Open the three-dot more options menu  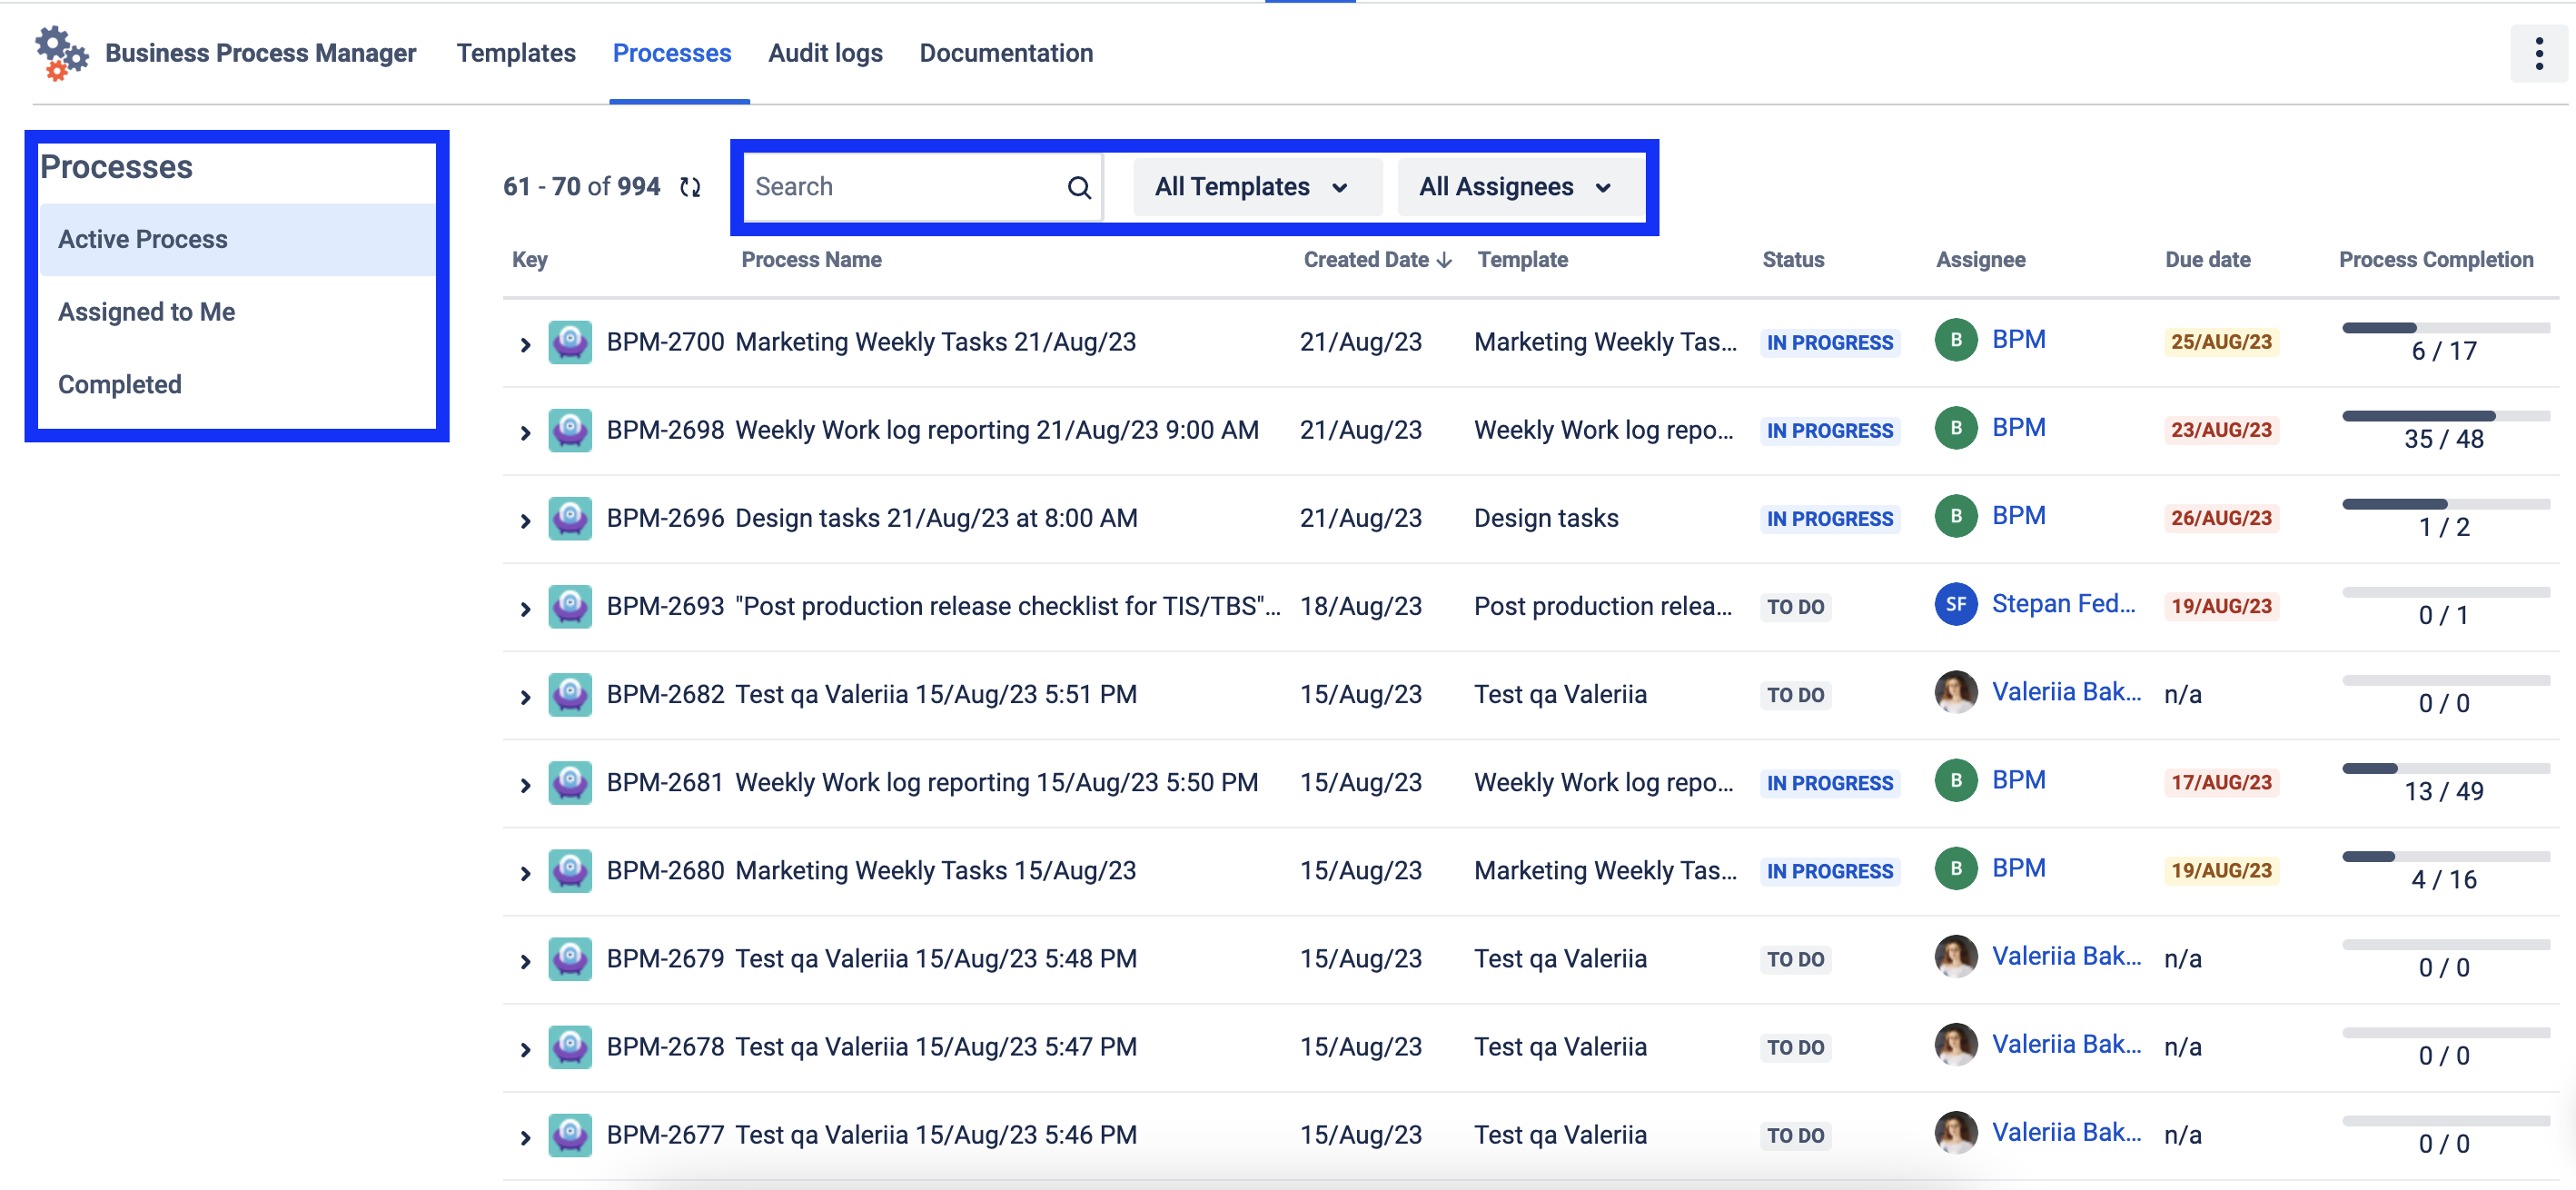2537,54
